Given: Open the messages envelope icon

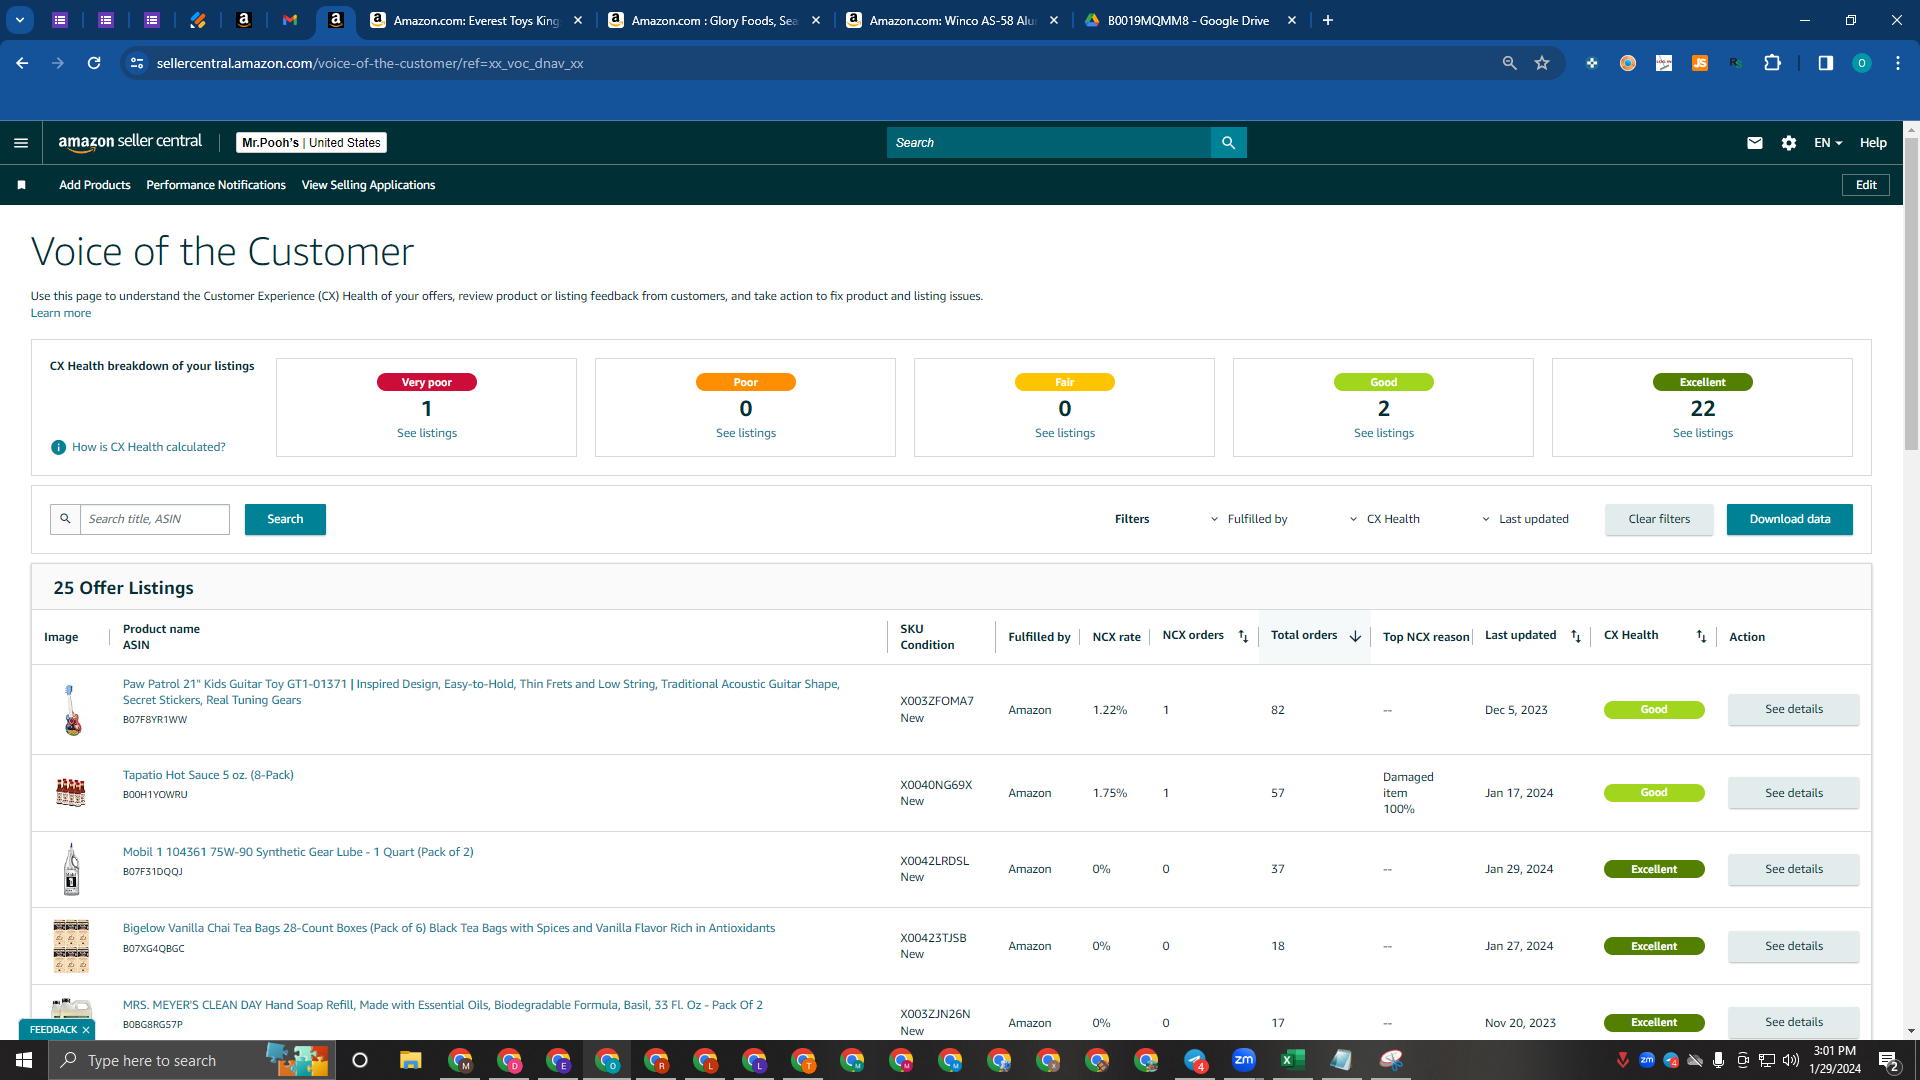Looking at the screenshot, I should point(1754,143).
